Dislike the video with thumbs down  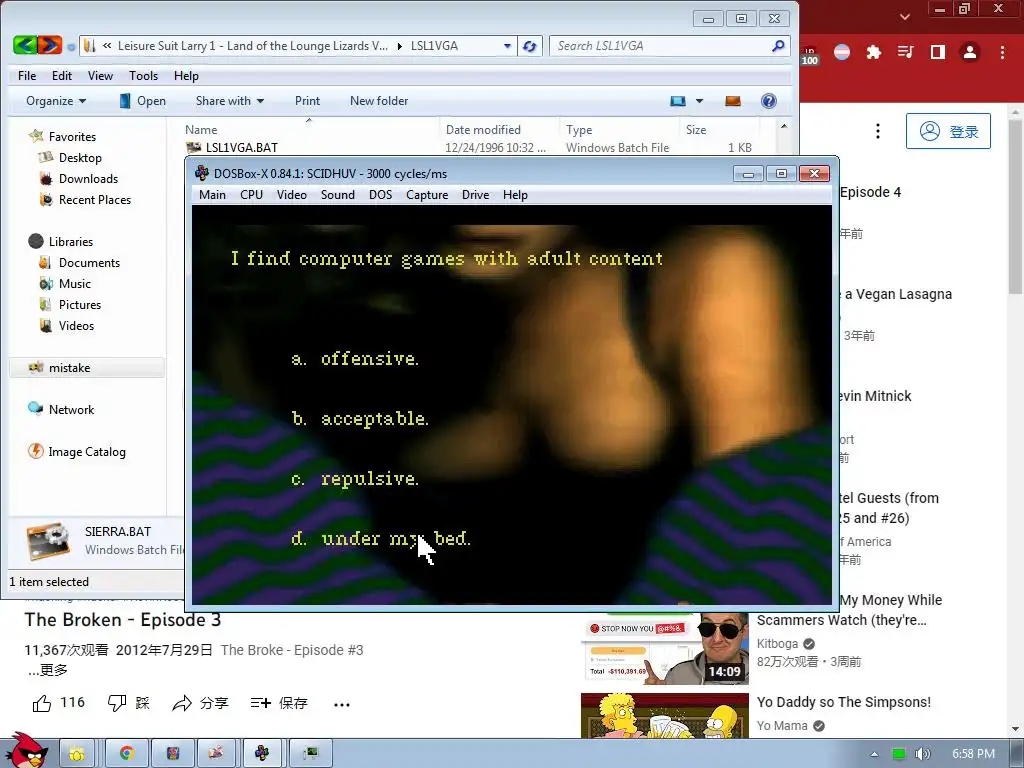click(x=116, y=703)
